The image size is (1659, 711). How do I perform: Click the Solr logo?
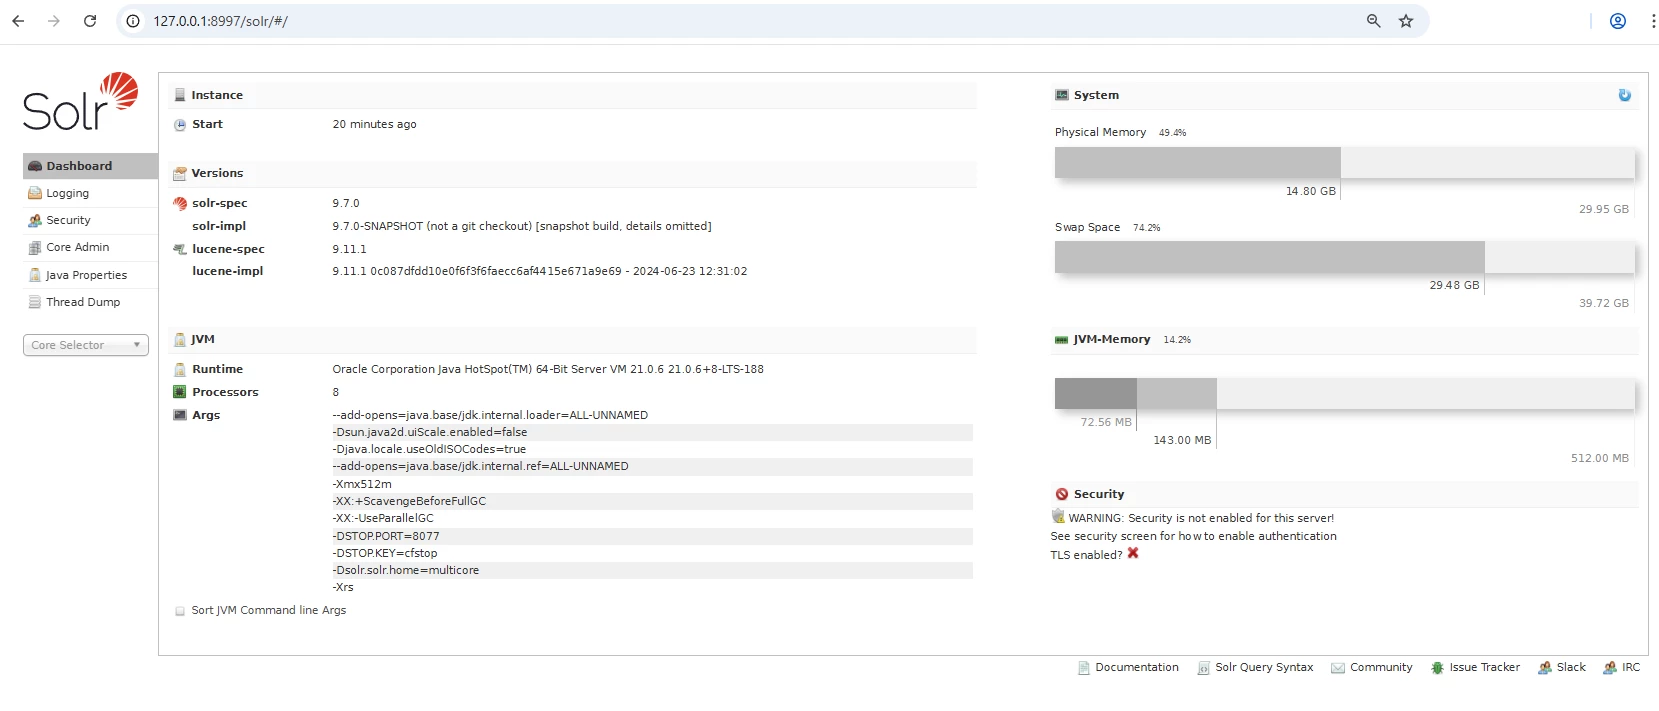coord(81,101)
